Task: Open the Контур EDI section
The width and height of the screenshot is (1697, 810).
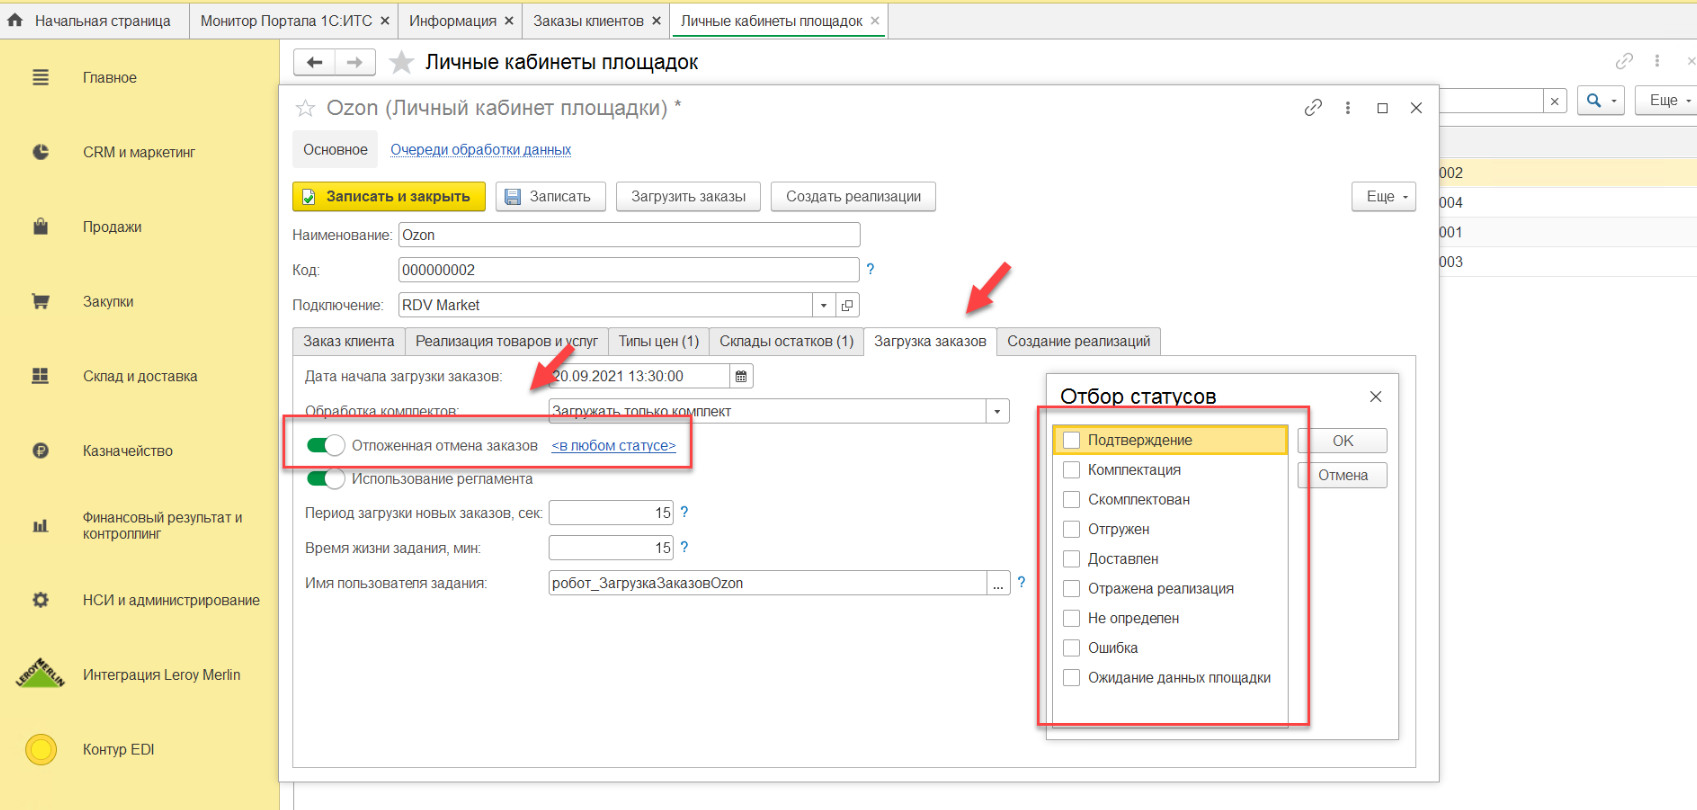Action: coord(118,749)
